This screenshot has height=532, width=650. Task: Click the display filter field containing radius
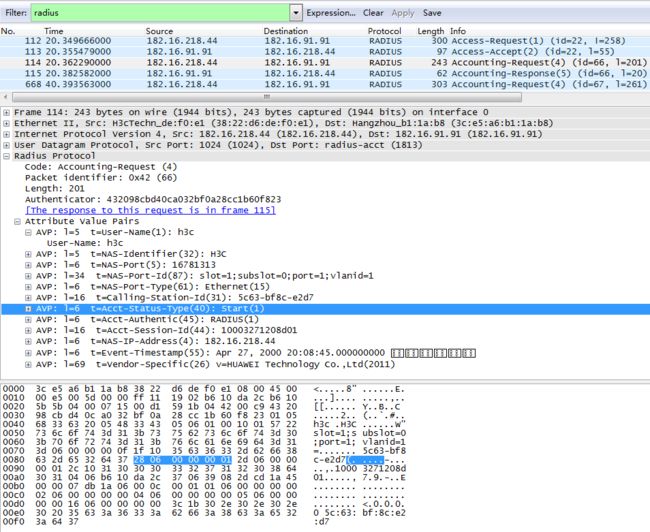tap(160, 13)
